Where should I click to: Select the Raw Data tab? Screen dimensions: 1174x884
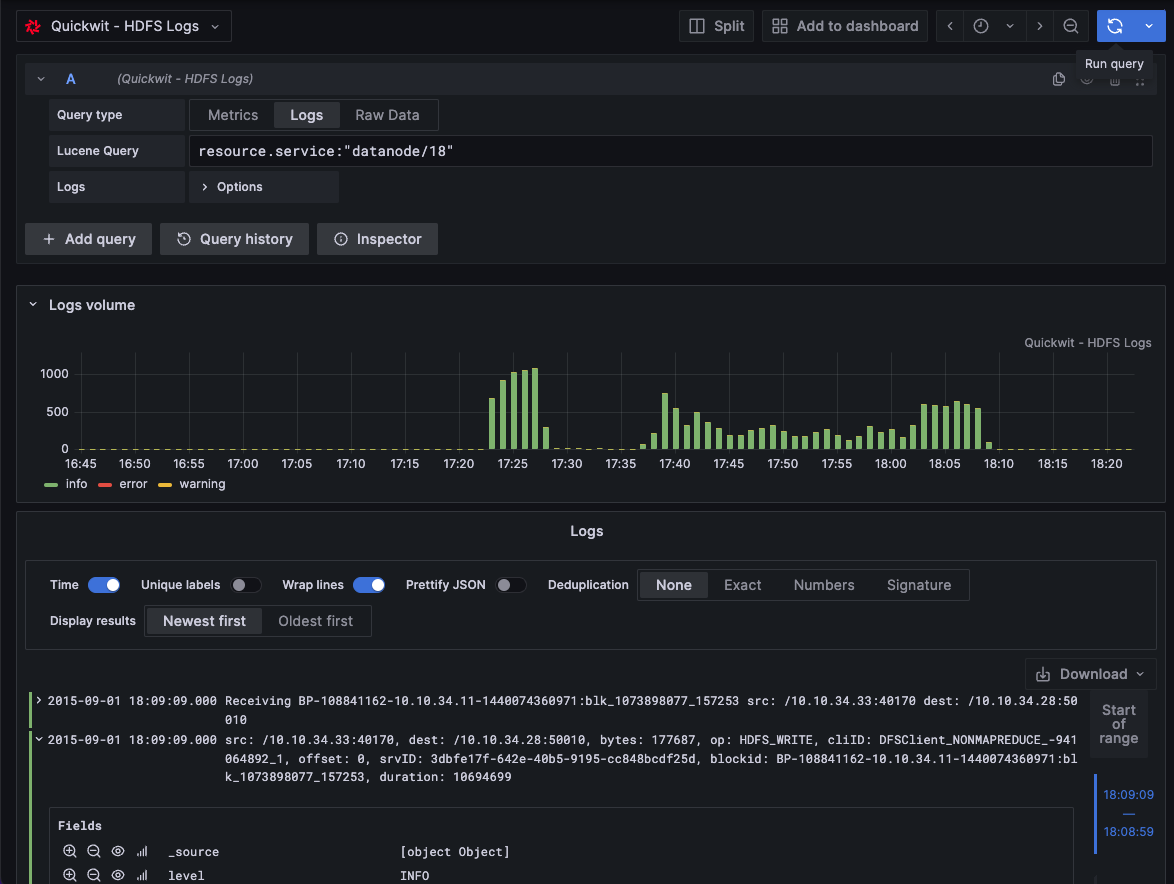(x=388, y=115)
